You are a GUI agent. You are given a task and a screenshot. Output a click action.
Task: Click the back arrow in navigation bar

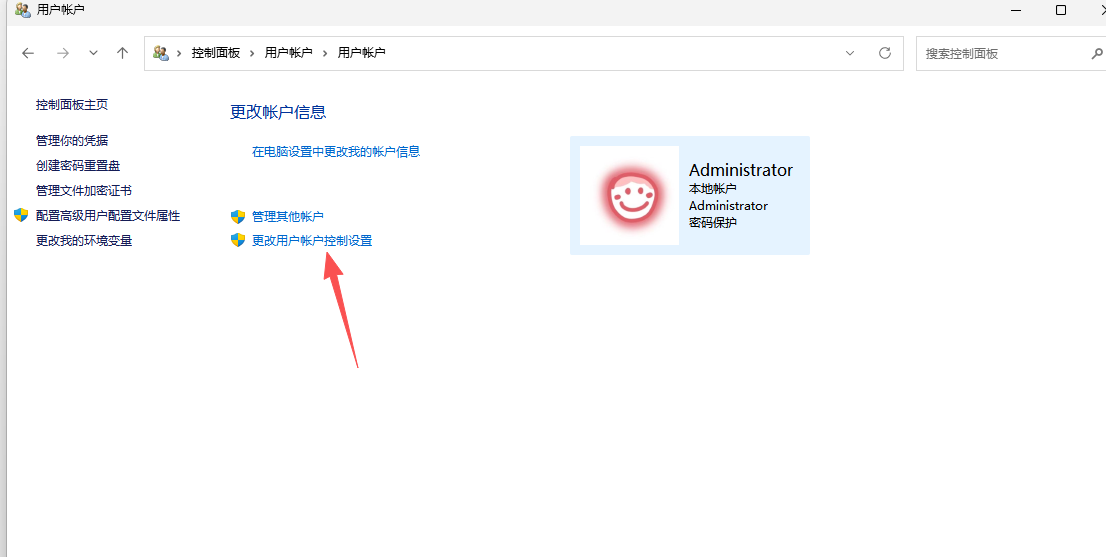pos(28,53)
